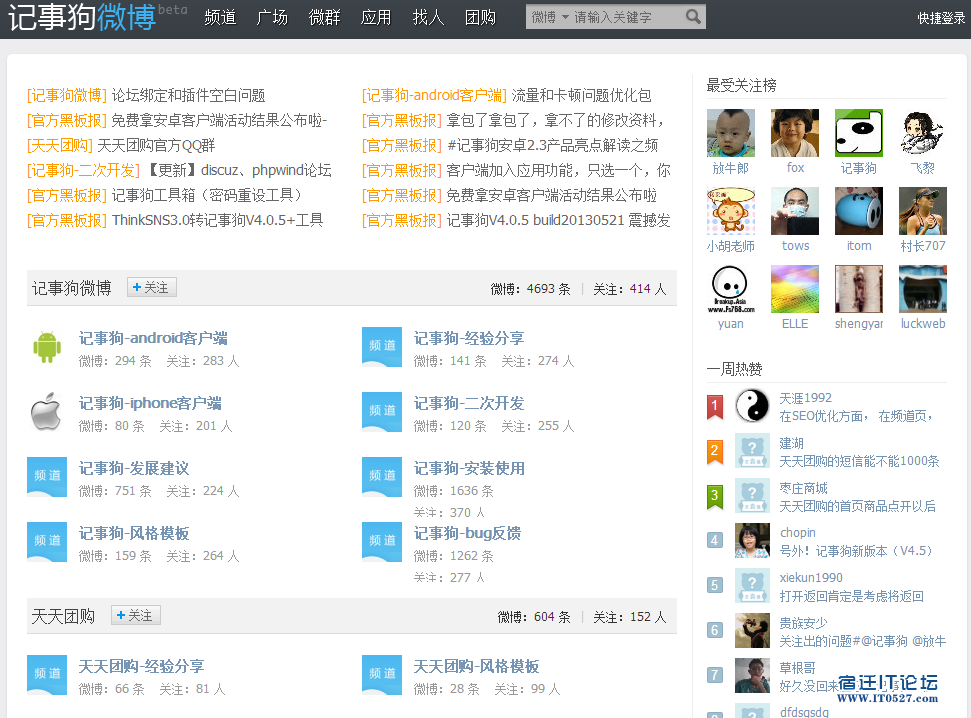971x718 pixels.
Task: Click the 频道 icon beside 记事狗-经验分享
Action: [x=382, y=347]
